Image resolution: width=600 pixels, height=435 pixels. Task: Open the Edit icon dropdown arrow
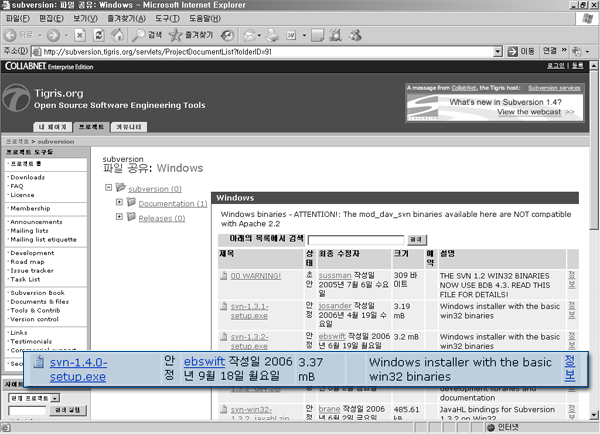[x=304, y=36]
